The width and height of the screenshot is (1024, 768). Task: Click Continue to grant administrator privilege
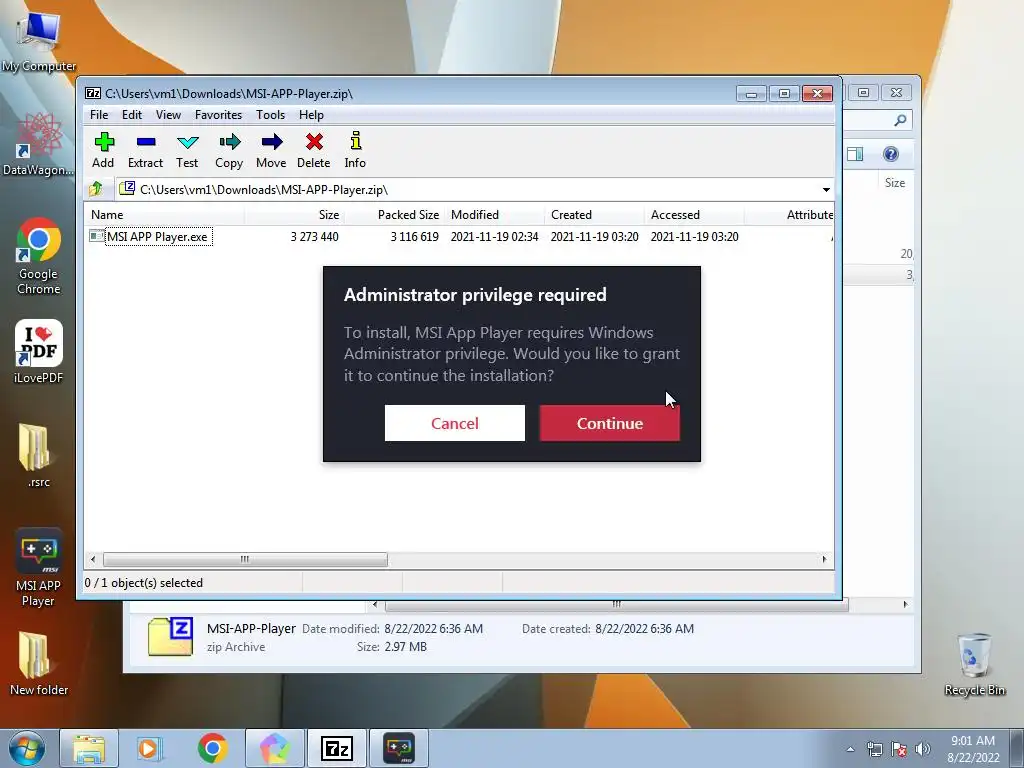(609, 423)
